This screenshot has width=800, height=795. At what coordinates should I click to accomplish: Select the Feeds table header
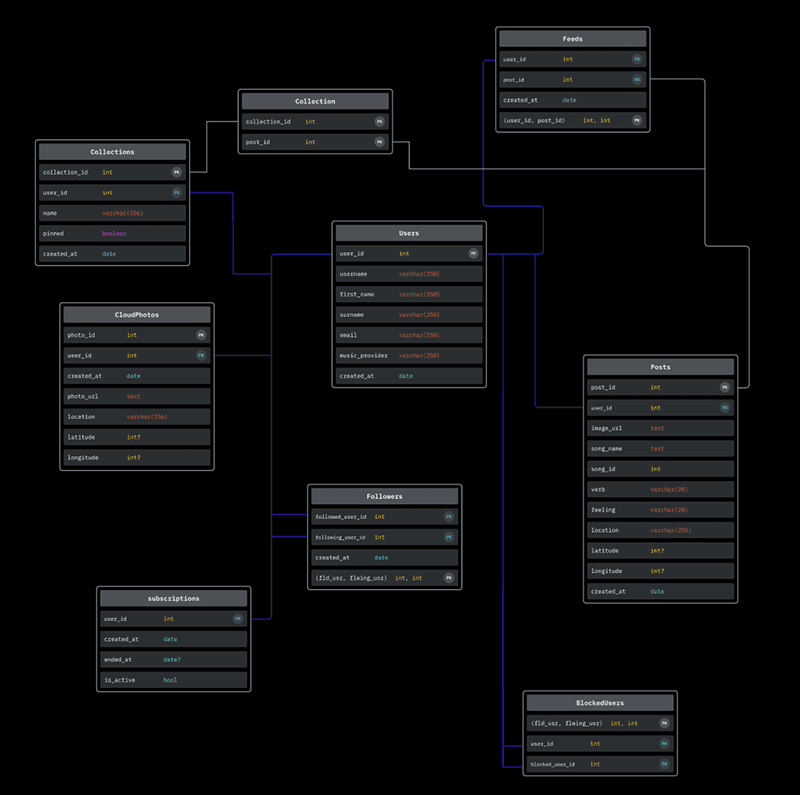pyautogui.click(x=573, y=39)
